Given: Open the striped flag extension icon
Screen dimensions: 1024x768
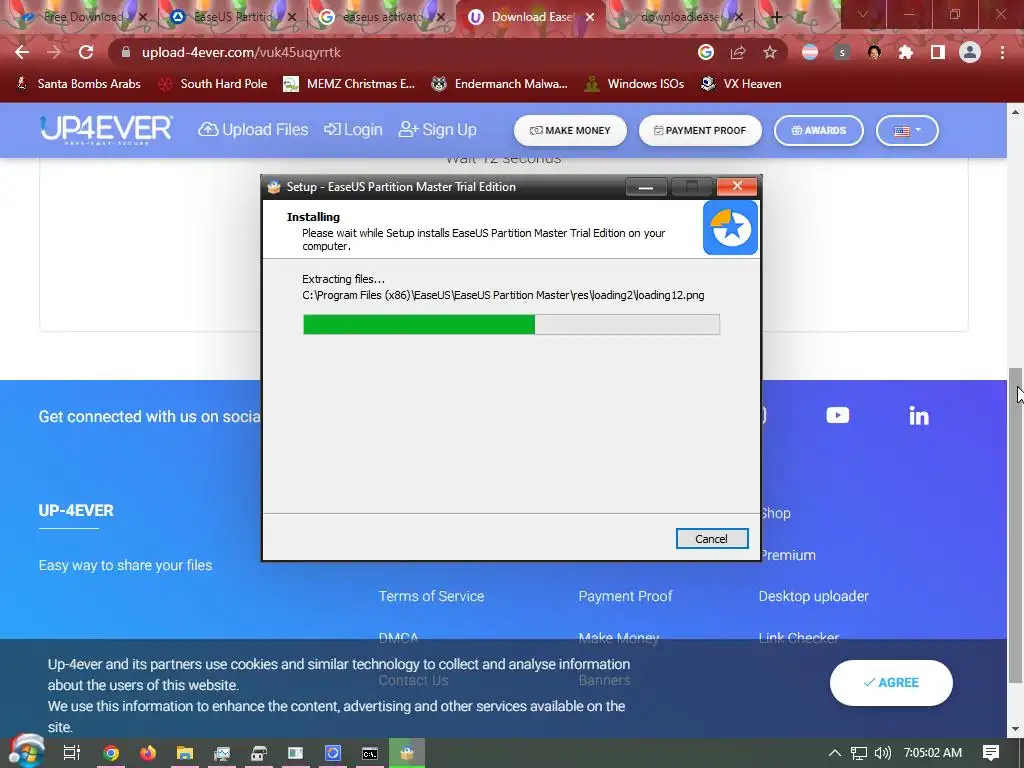Looking at the screenshot, I should coord(810,52).
